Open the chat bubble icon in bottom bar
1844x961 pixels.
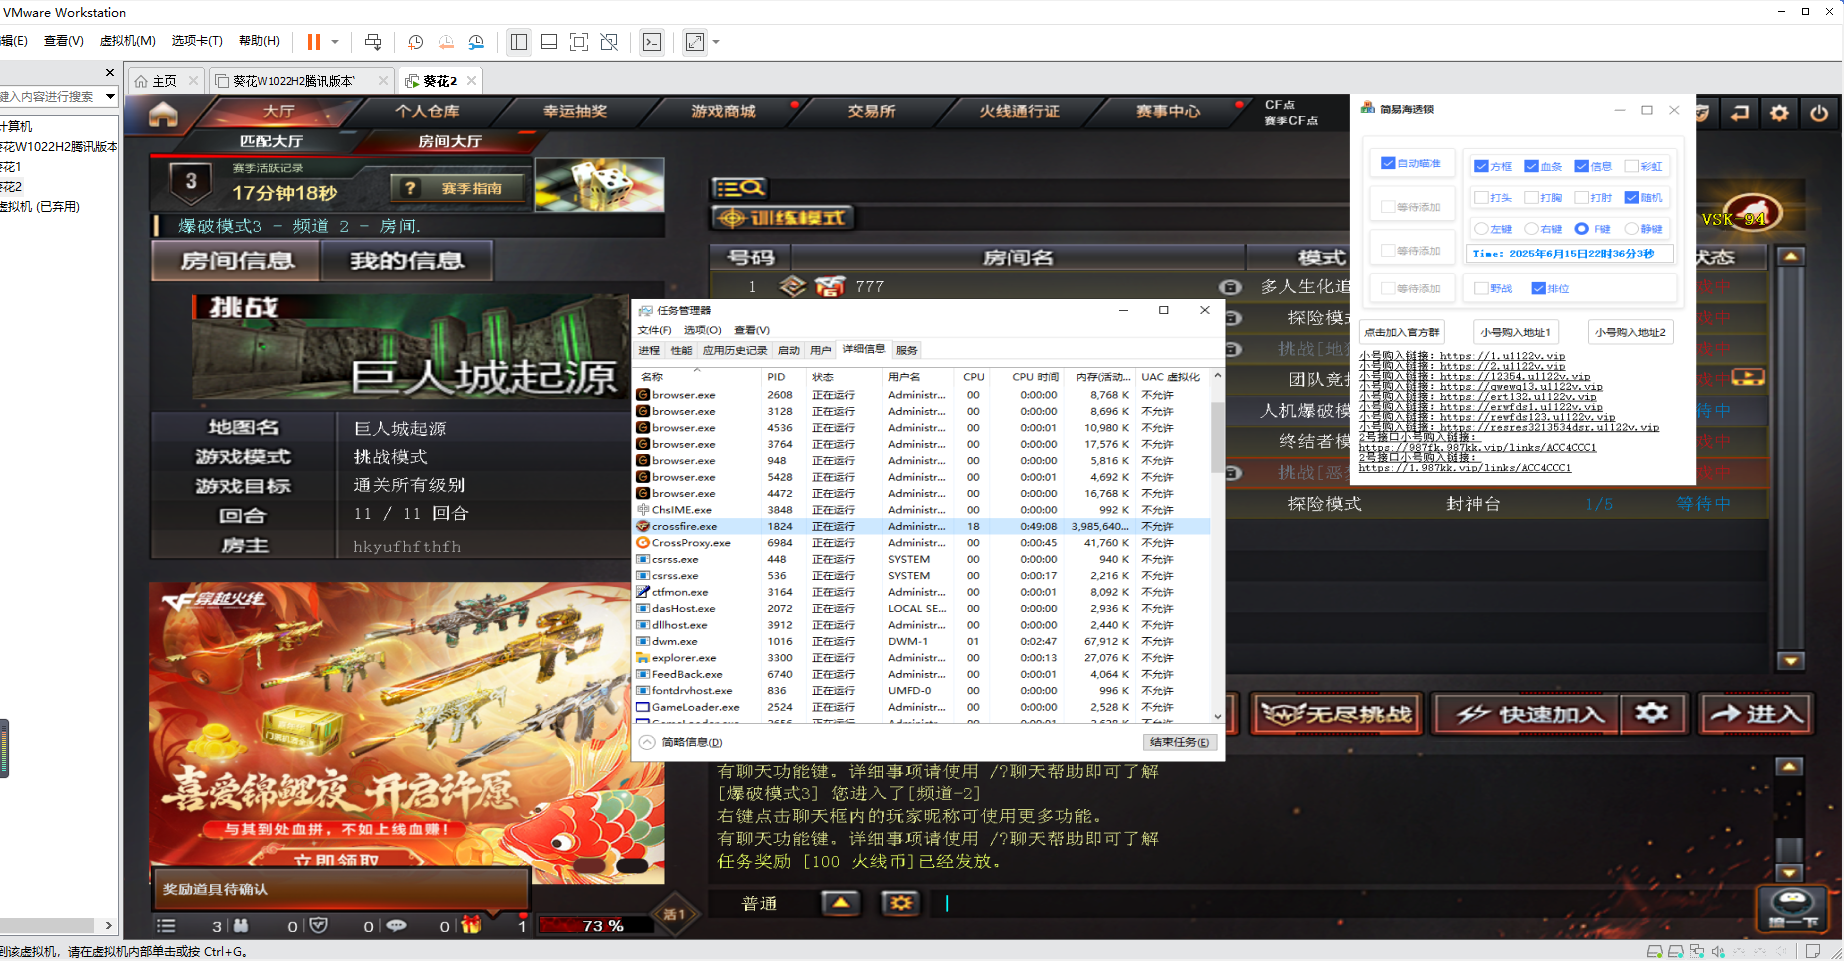[397, 927]
